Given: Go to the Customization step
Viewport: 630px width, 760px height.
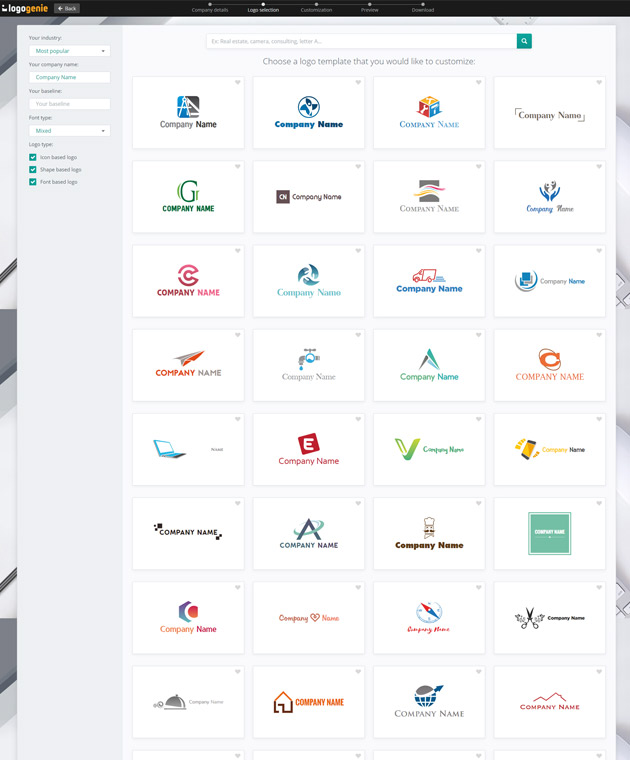Looking at the screenshot, I should point(316,8).
